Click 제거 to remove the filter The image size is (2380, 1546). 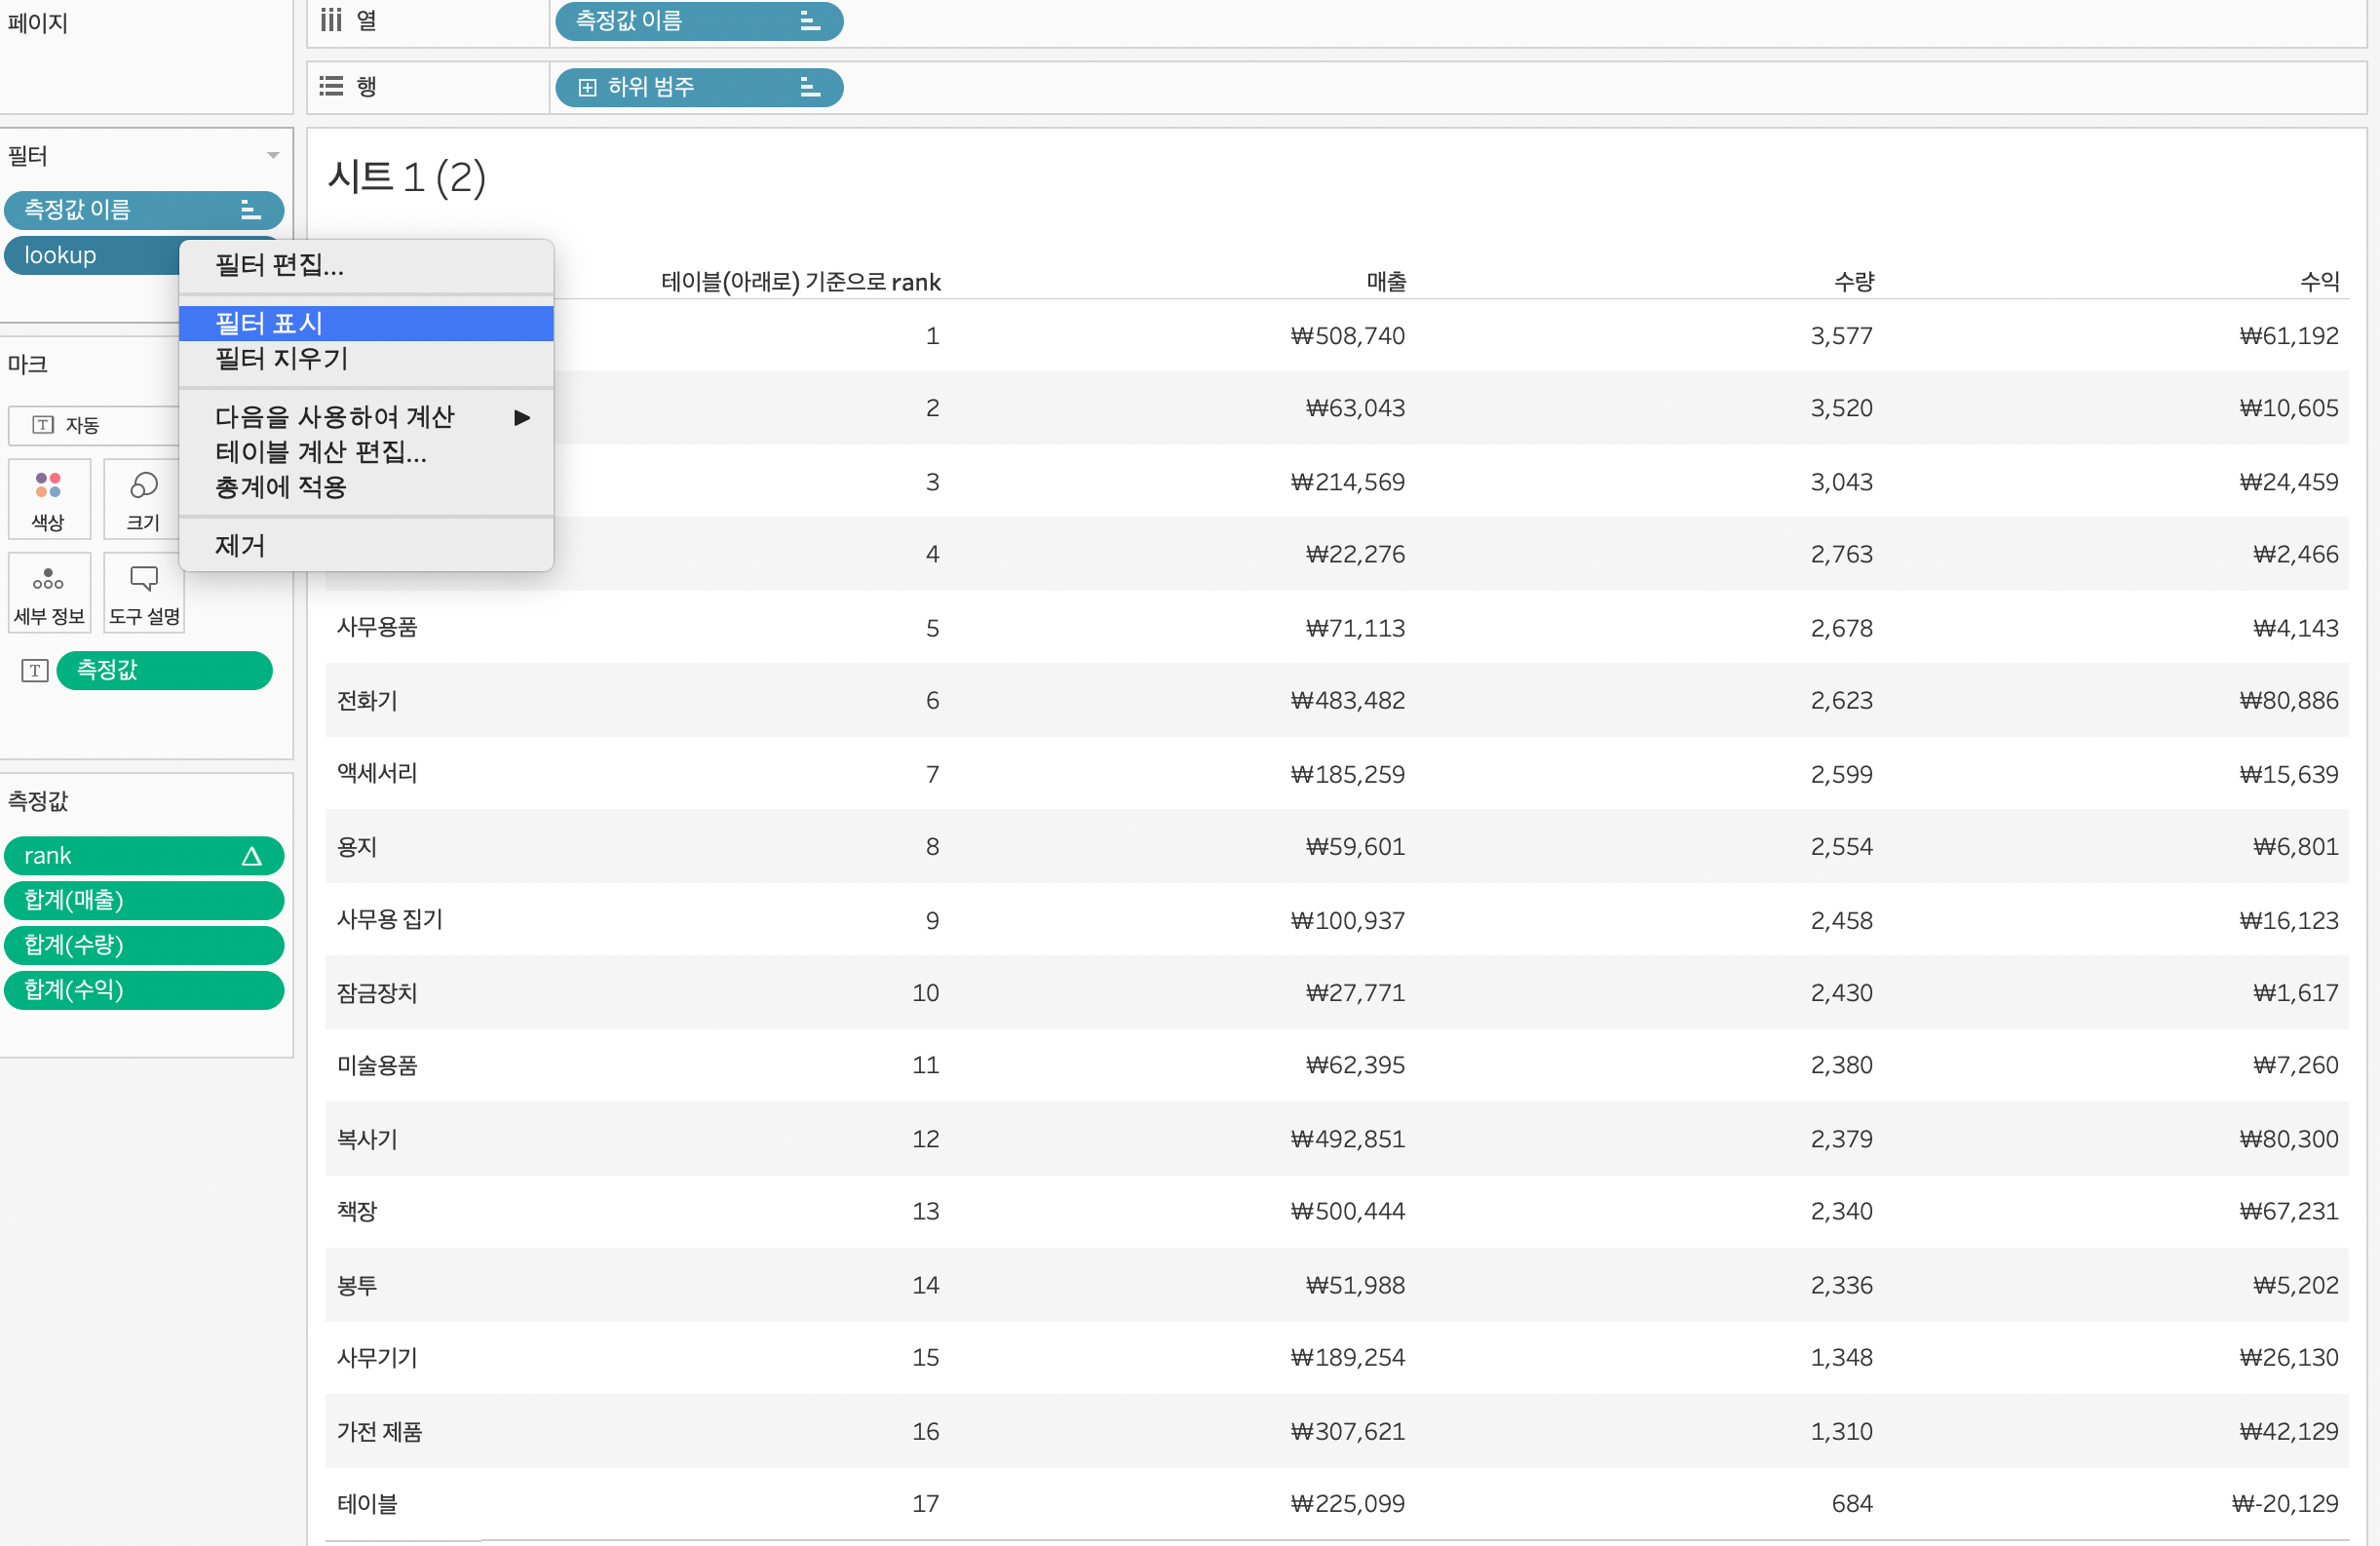240,546
